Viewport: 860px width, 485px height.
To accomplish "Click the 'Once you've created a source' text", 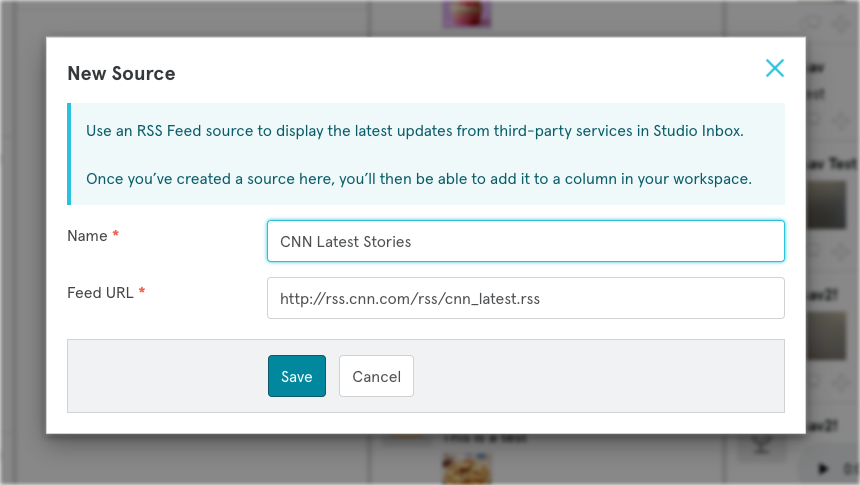I will pos(418,179).
